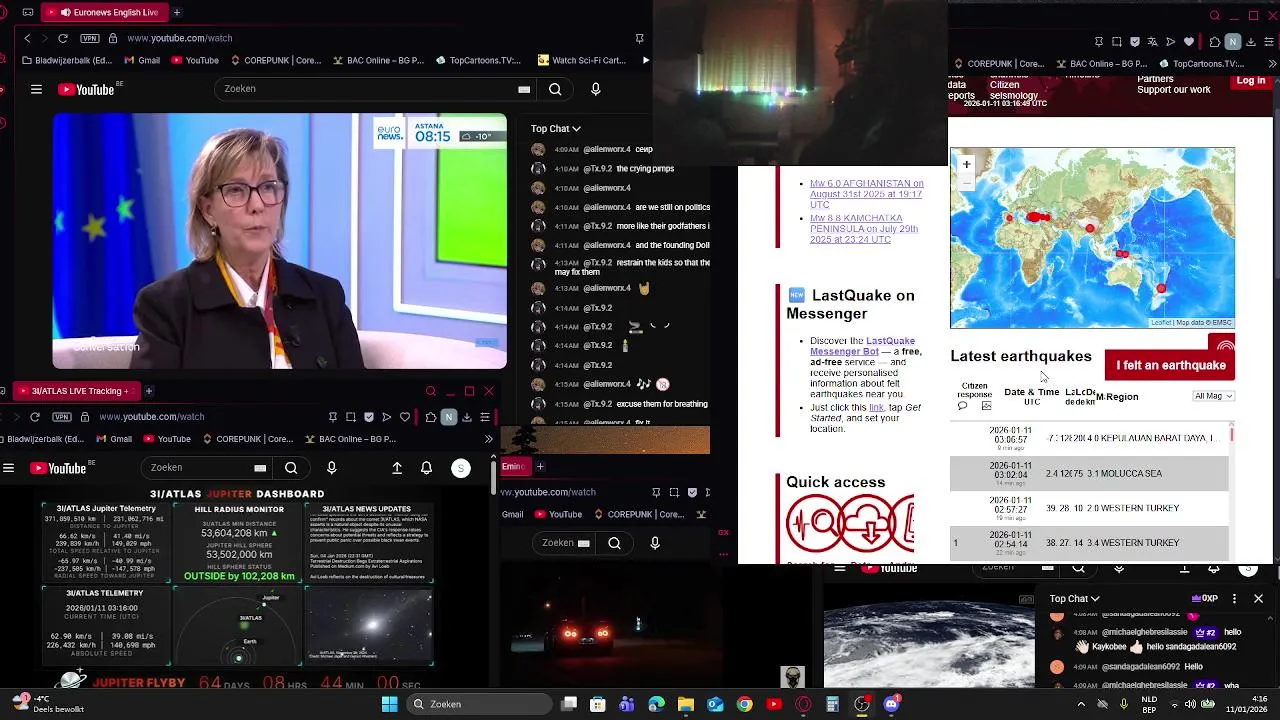Open chat options menu in bottom-right chat
Viewport: 1280px width, 720px height.
click(1234, 599)
